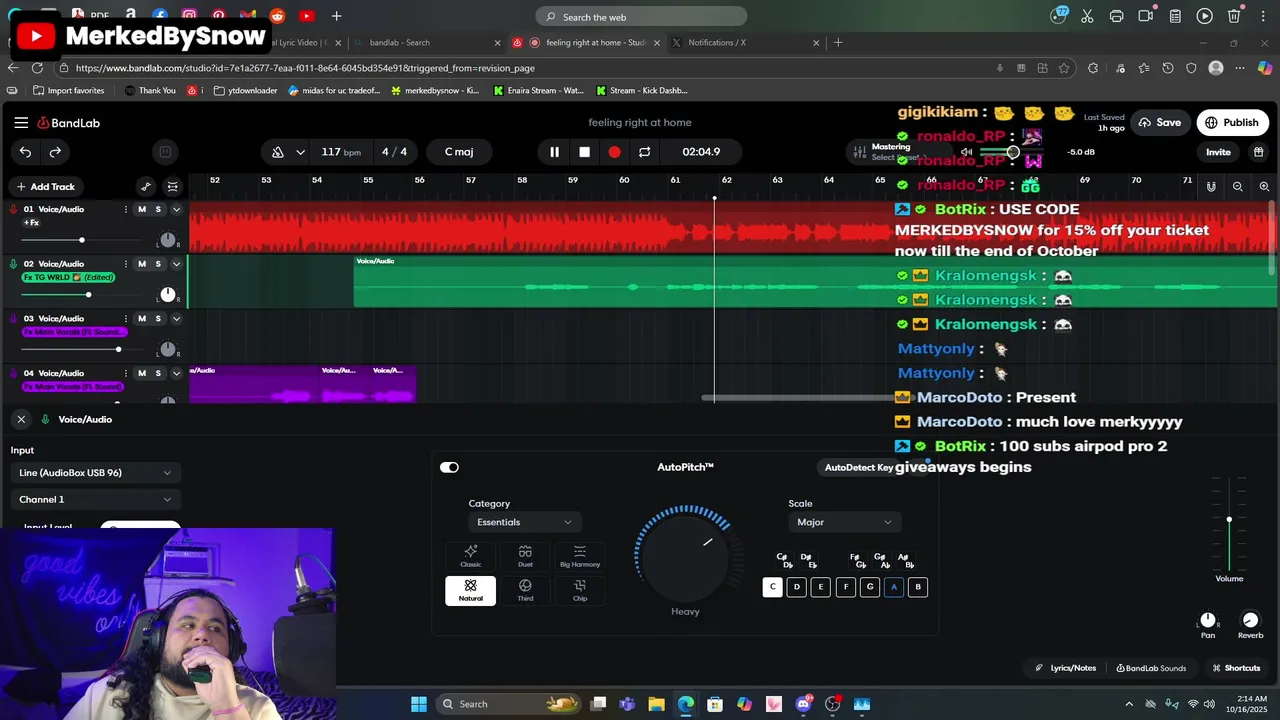
Task: Expand track 04 options chevron
Action: point(176,373)
